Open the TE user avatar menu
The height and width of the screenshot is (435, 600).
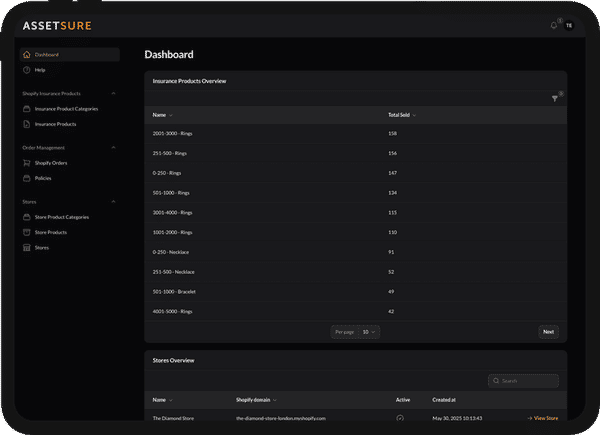pos(569,26)
